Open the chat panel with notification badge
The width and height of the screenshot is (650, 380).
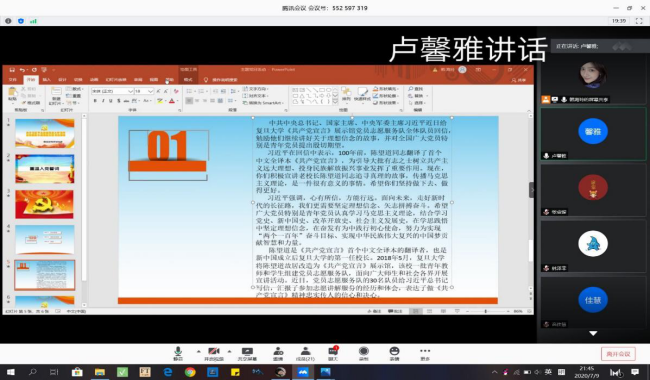(333, 353)
